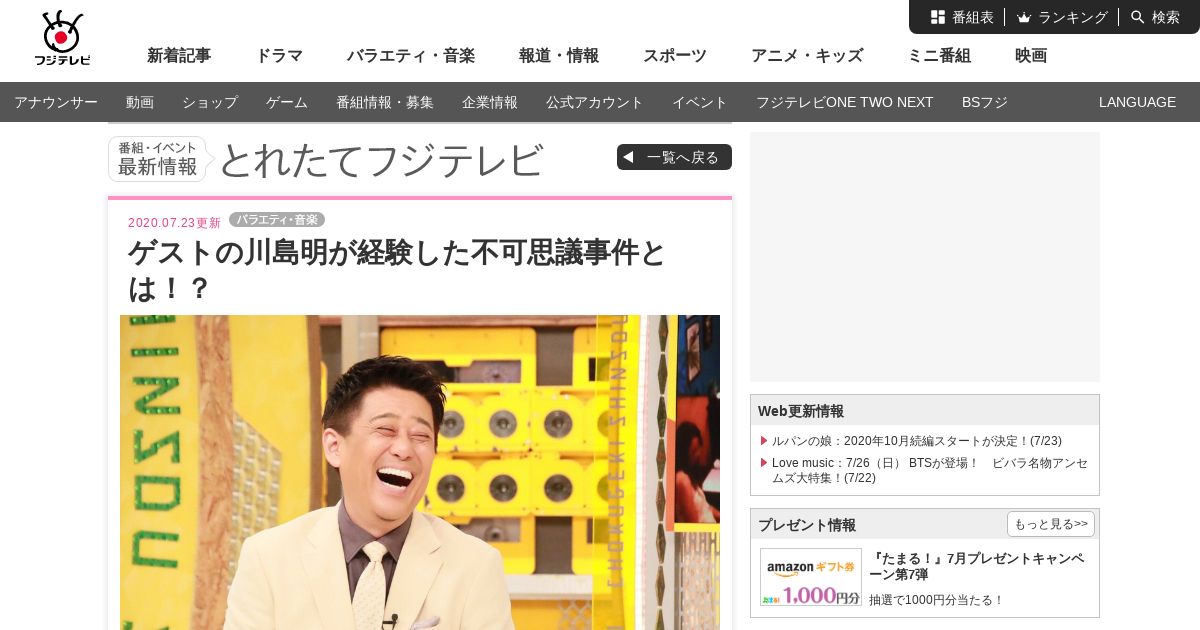Click とれたてフジテレビ heading

pyautogui.click(x=381, y=160)
